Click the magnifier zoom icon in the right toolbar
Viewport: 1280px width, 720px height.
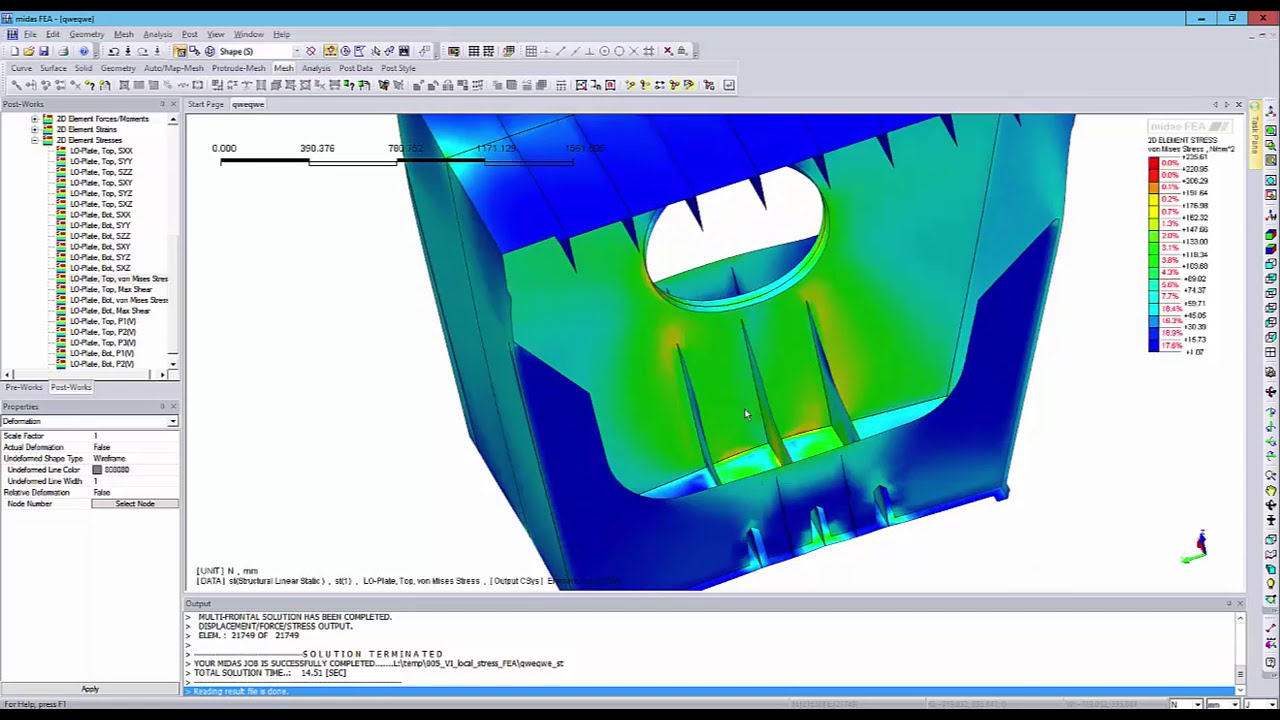1271,475
